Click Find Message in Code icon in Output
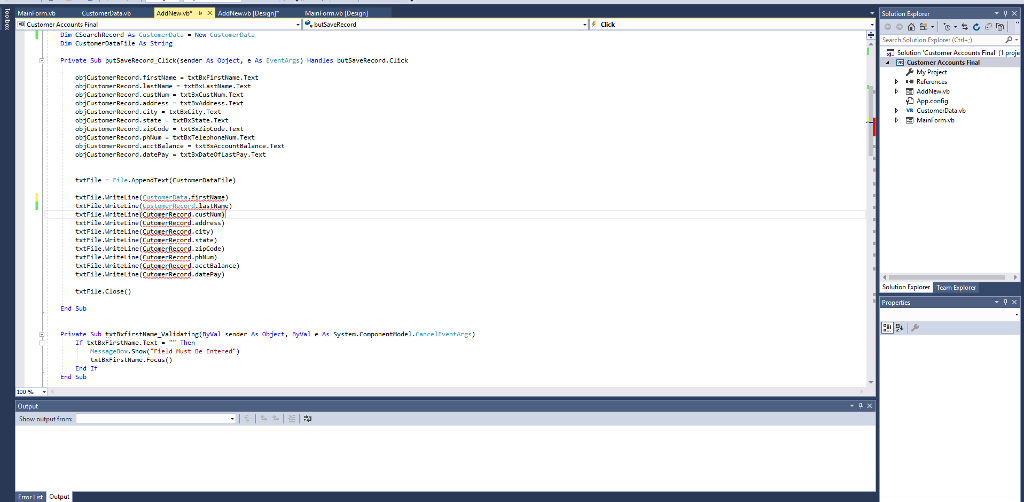This screenshot has height=502, width=1024. click(x=248, y=418)
